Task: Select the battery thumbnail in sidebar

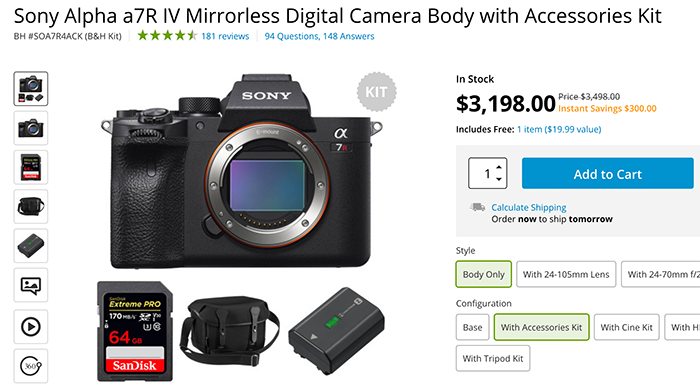Action: point(31,246)
